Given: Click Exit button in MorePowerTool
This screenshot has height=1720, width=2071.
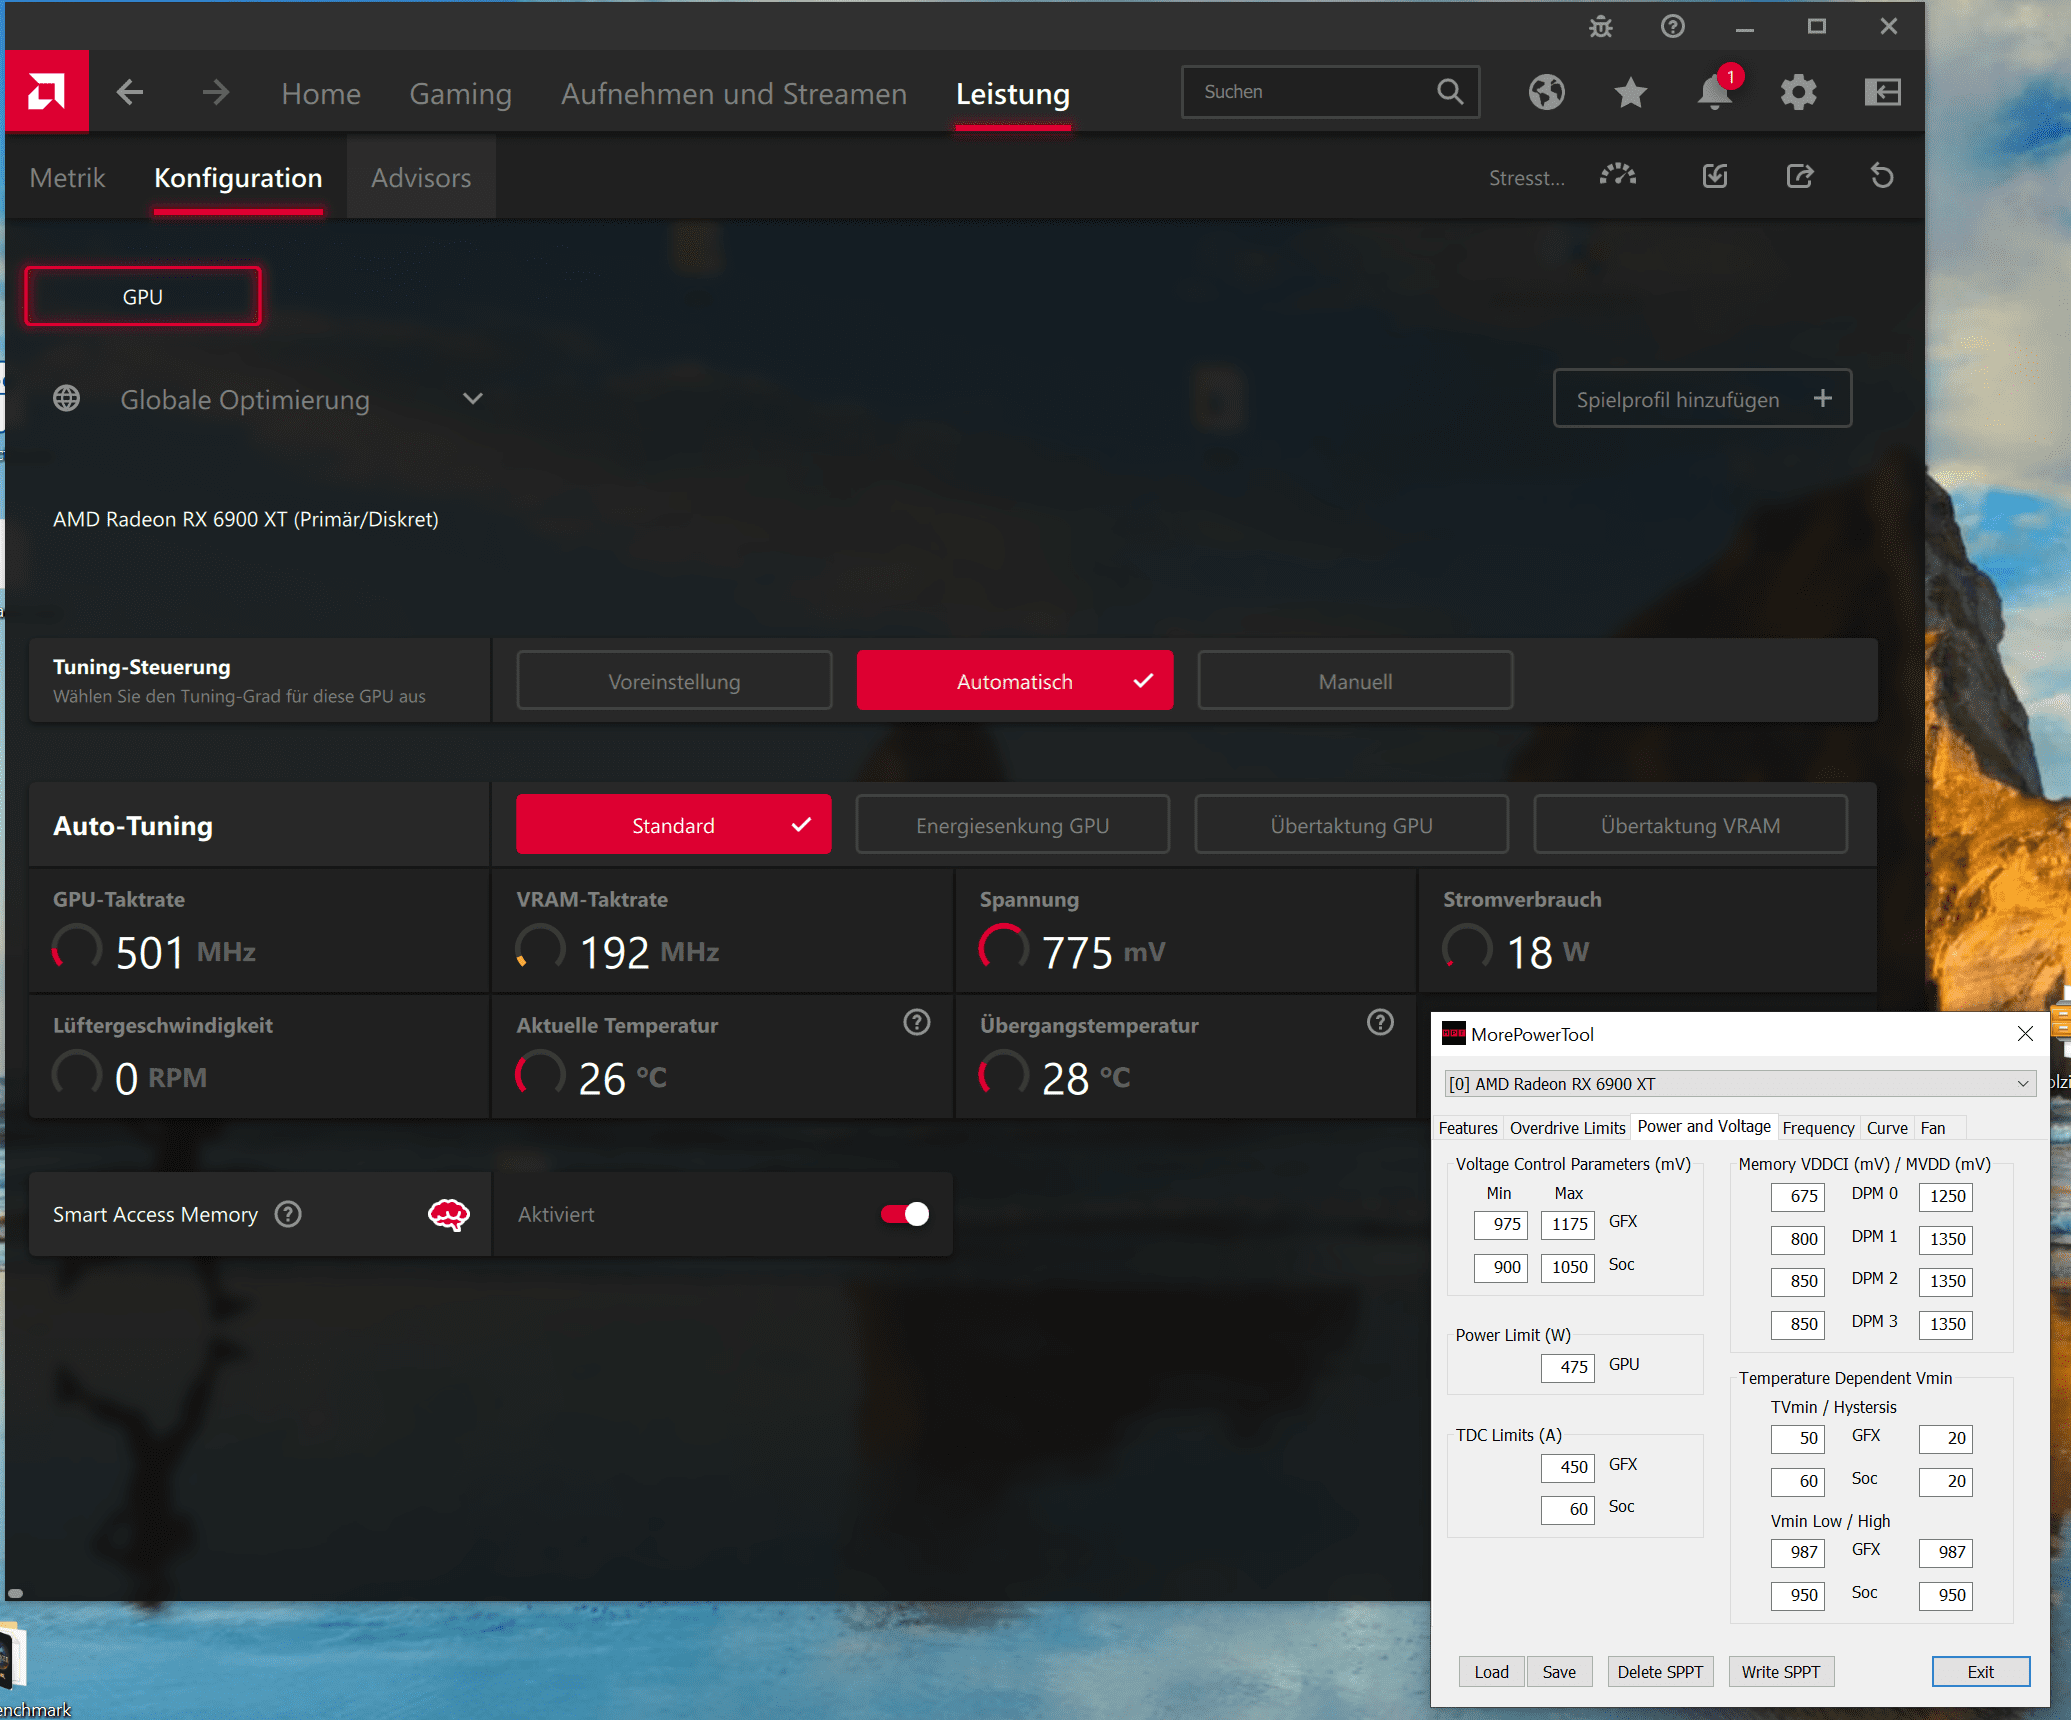Looking at the screenshot, I should 1980,1672.
